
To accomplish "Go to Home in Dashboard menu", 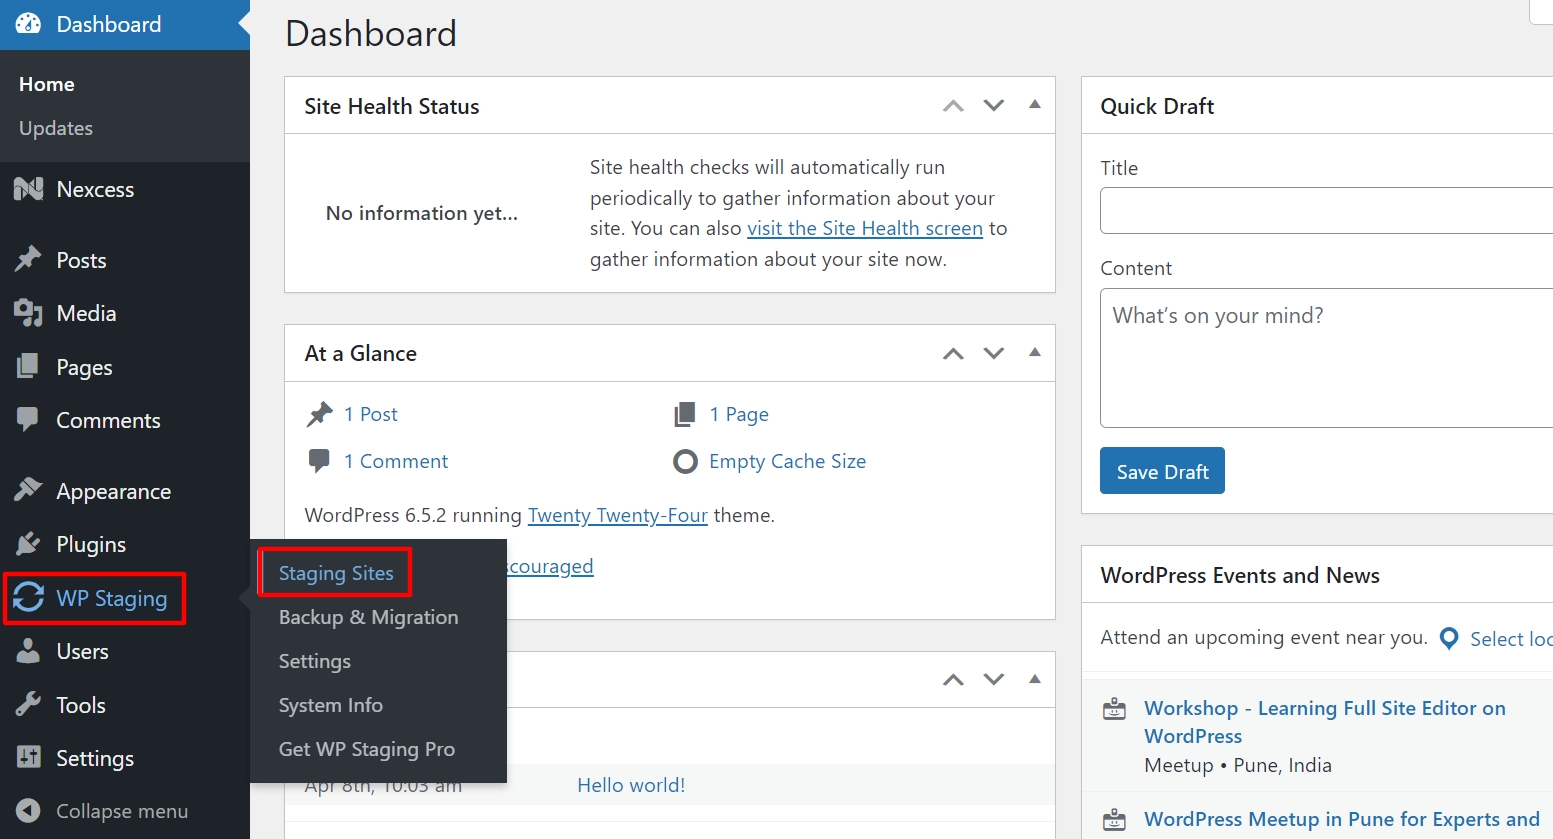I will (x=46, y=84).
